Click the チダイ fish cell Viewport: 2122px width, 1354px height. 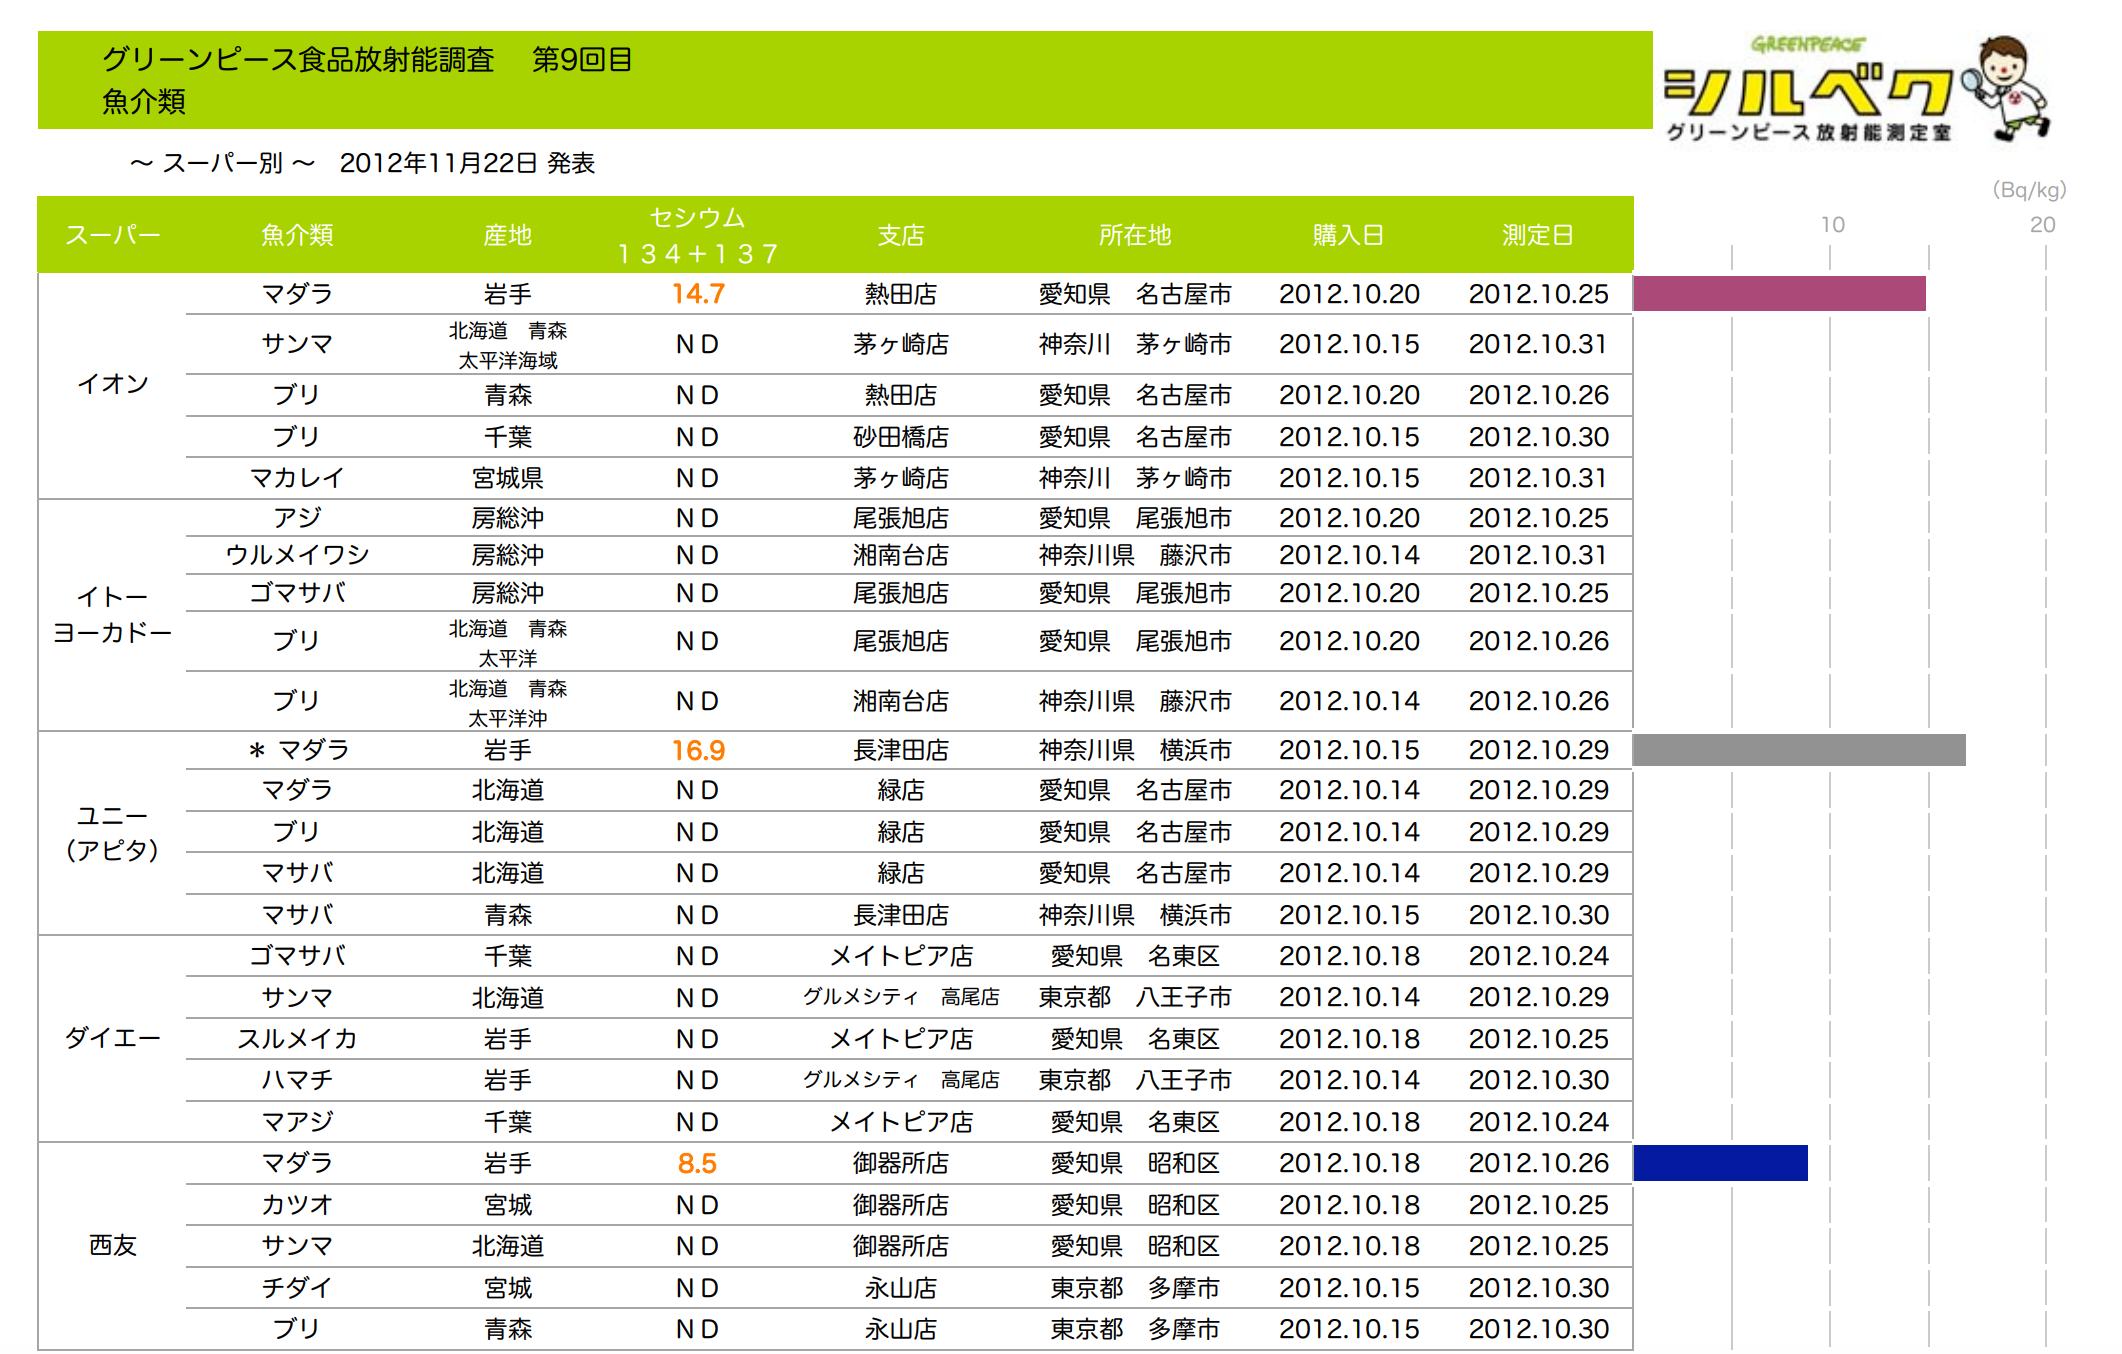[x=297, y=1288]
